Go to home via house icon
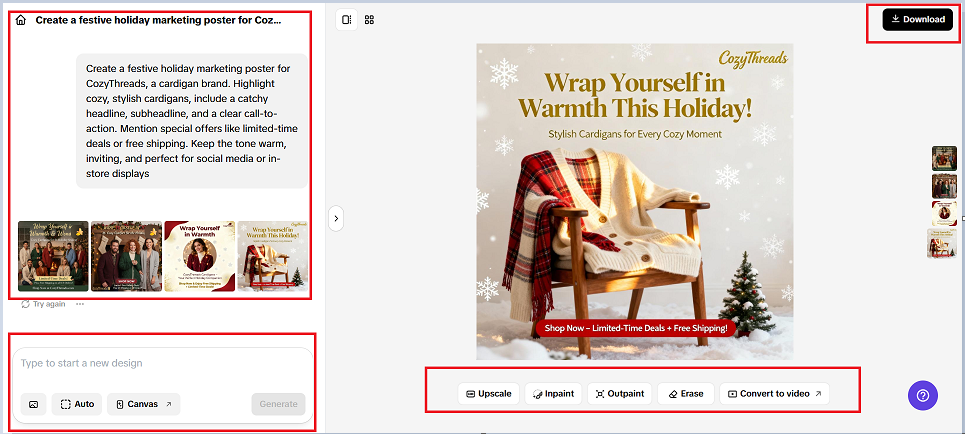 tap(21, 20)
